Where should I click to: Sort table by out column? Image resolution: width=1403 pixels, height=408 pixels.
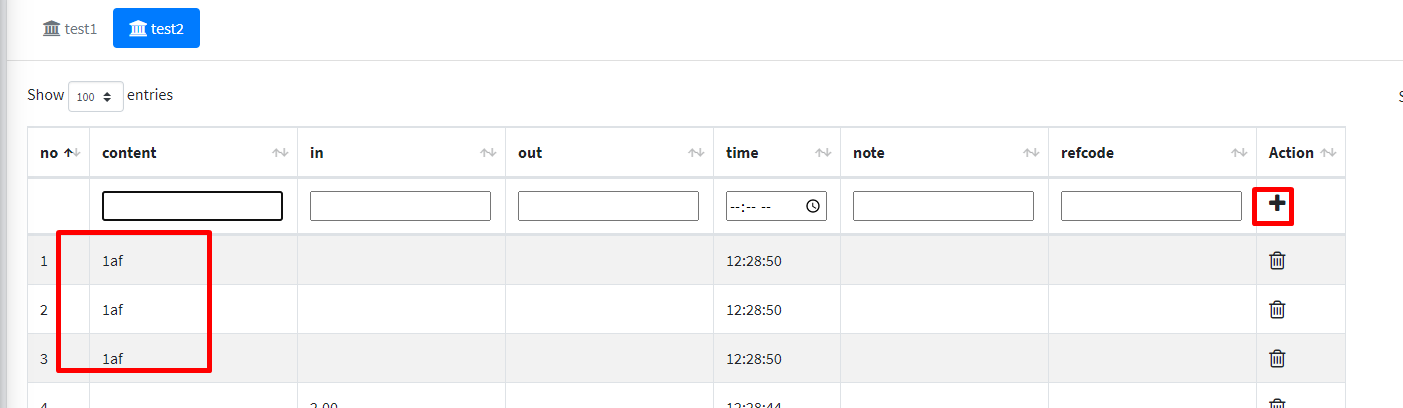point(696,153)
